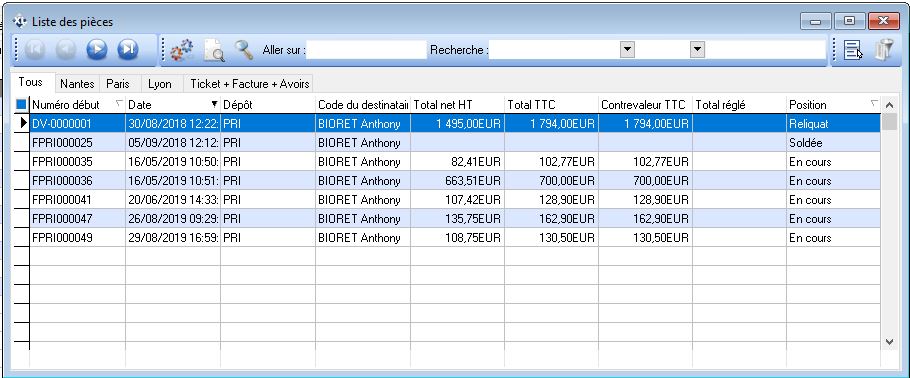The height and width of the screenshot is (378, 910).
Task: Switch to the Paris tab
Action: click(118, 84)
